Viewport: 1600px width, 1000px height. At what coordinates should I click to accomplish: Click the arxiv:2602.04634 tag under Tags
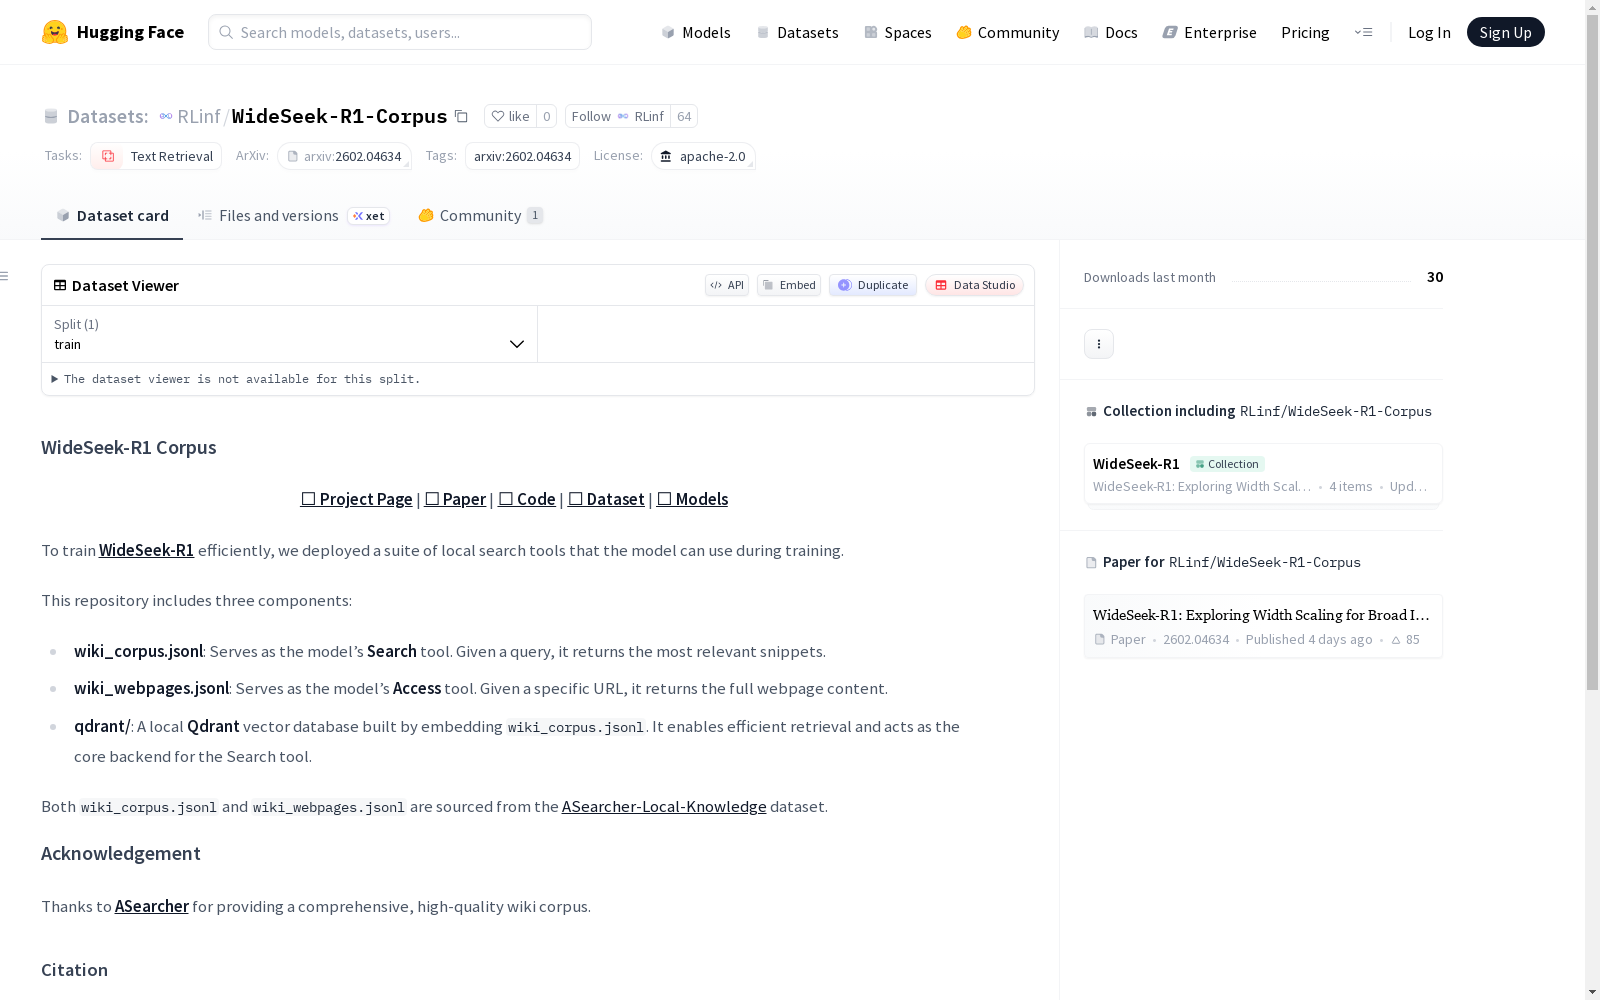(522, 156)
